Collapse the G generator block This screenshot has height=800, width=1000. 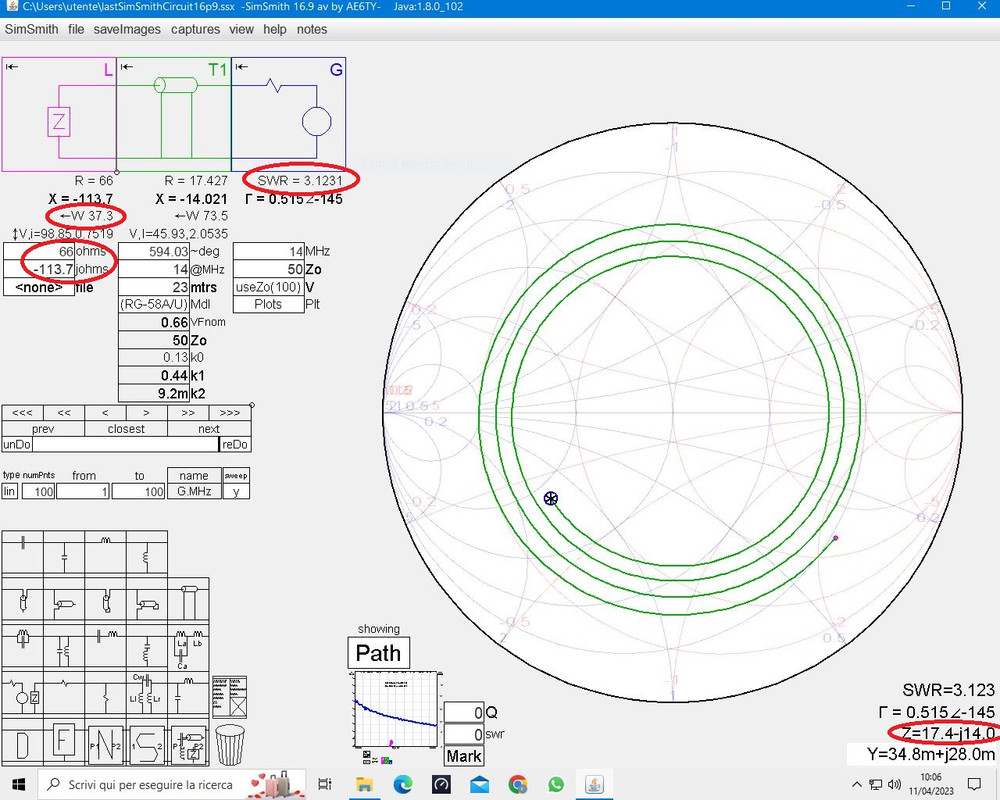click(241, 66)
